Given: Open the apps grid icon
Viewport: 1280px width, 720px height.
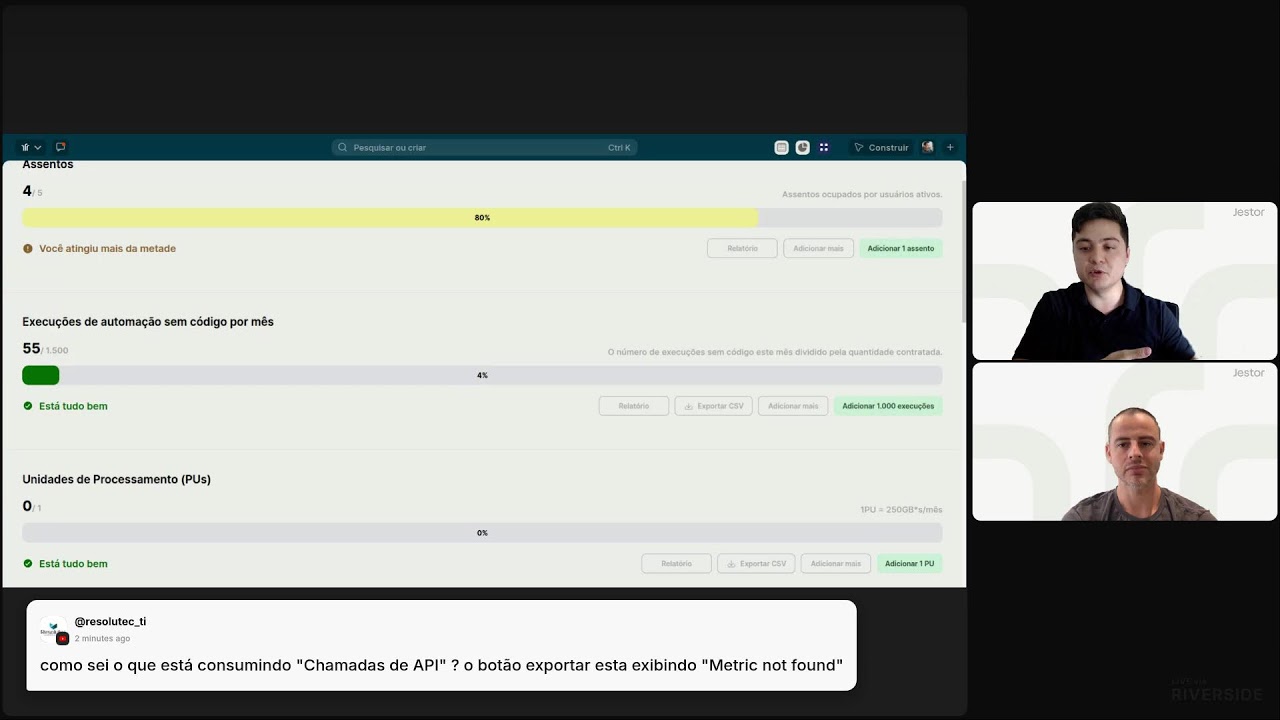Looking at the screenshot, I should point(824,147).
